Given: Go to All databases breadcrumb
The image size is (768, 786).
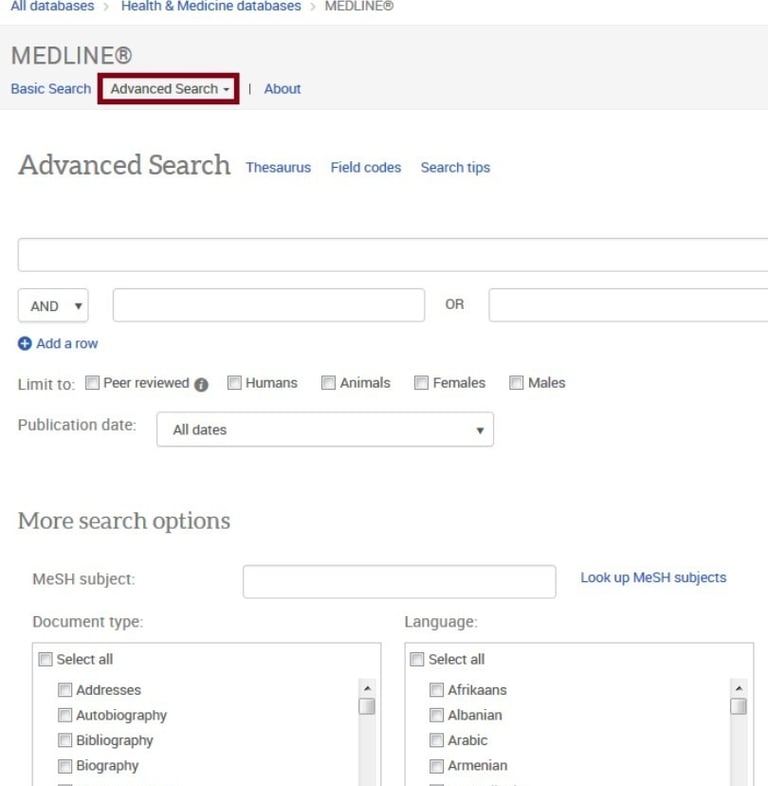Looking at the screenshot, I should click(x=52, y=6).
